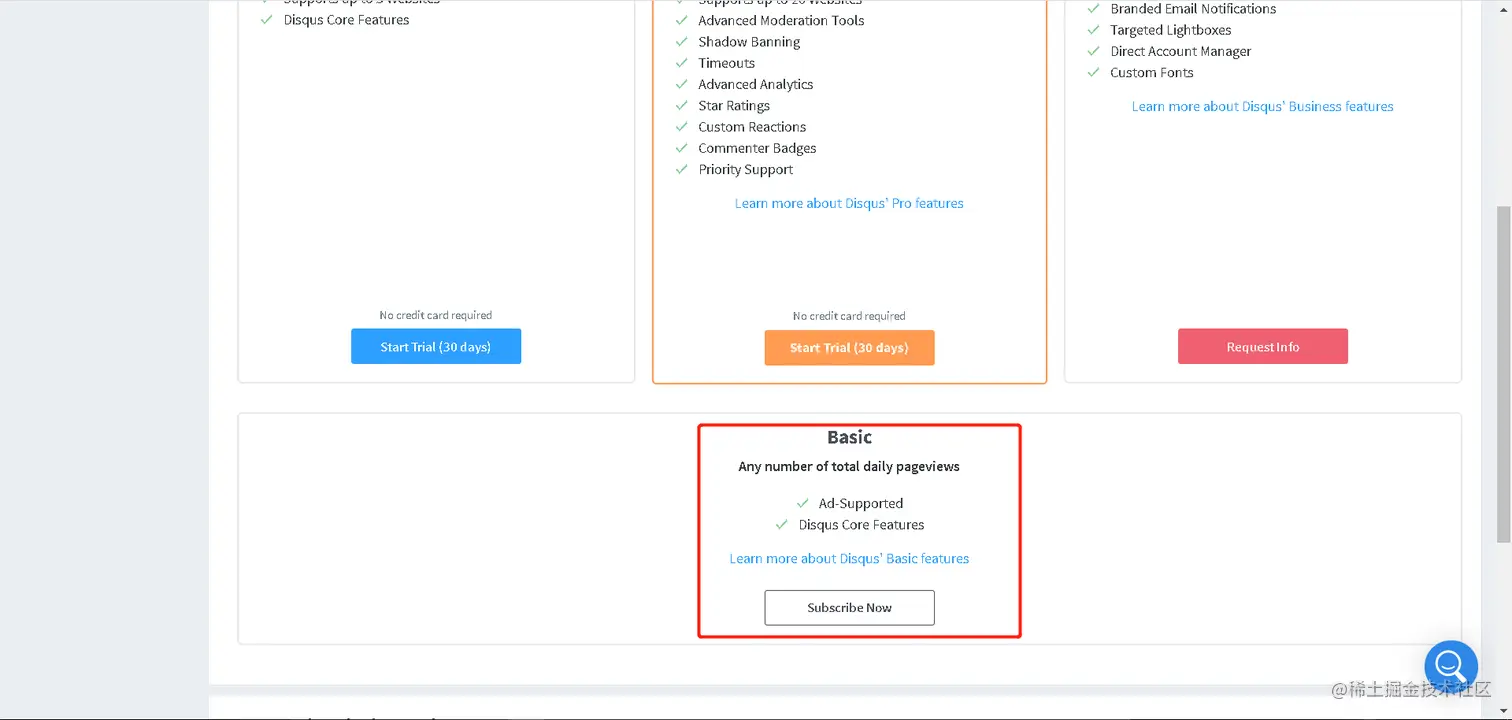Click the Branded Email Notifications feature
Screen dimensions: 1512x720
coord(1193,8)
